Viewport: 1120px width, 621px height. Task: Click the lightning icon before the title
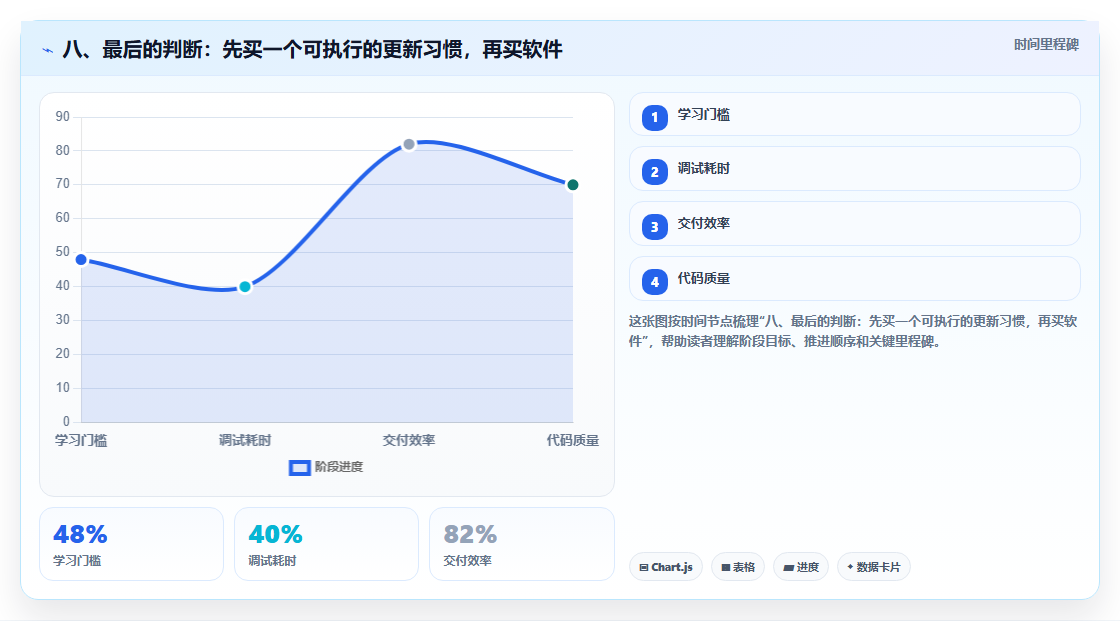pyautogui.click(x=48, y=50)
